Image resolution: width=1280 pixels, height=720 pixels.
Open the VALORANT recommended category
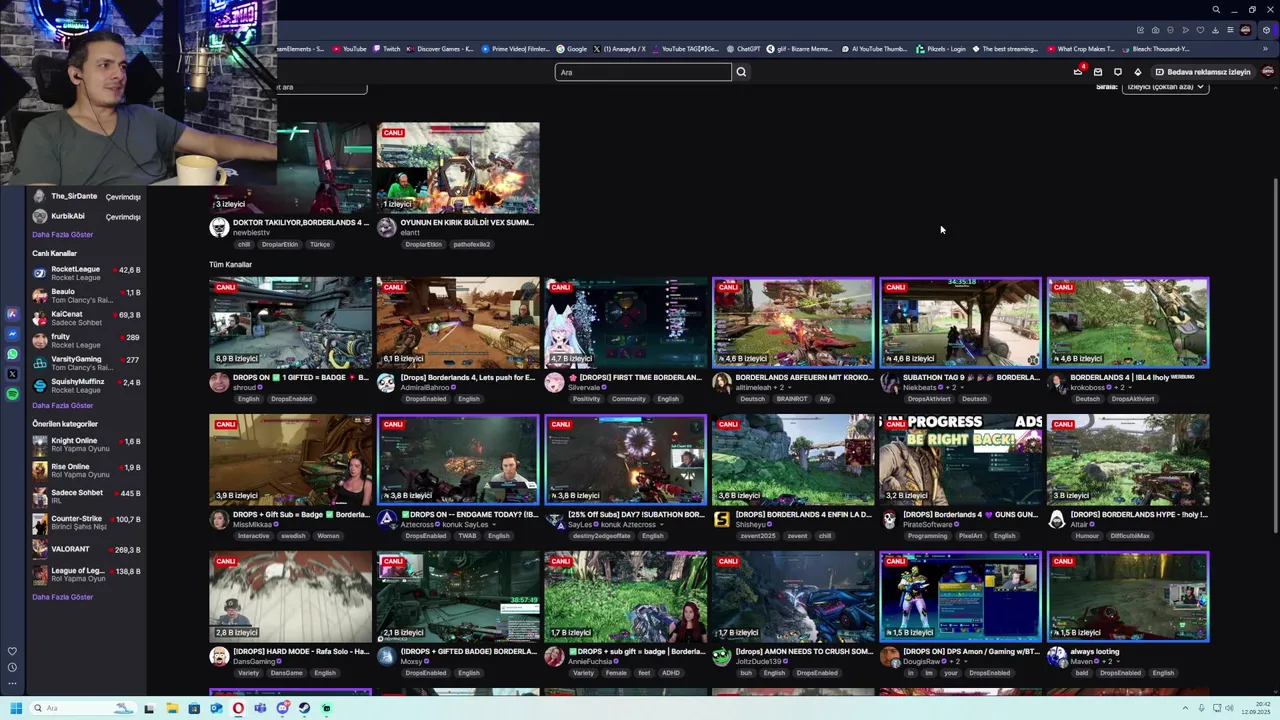(87, 549)
